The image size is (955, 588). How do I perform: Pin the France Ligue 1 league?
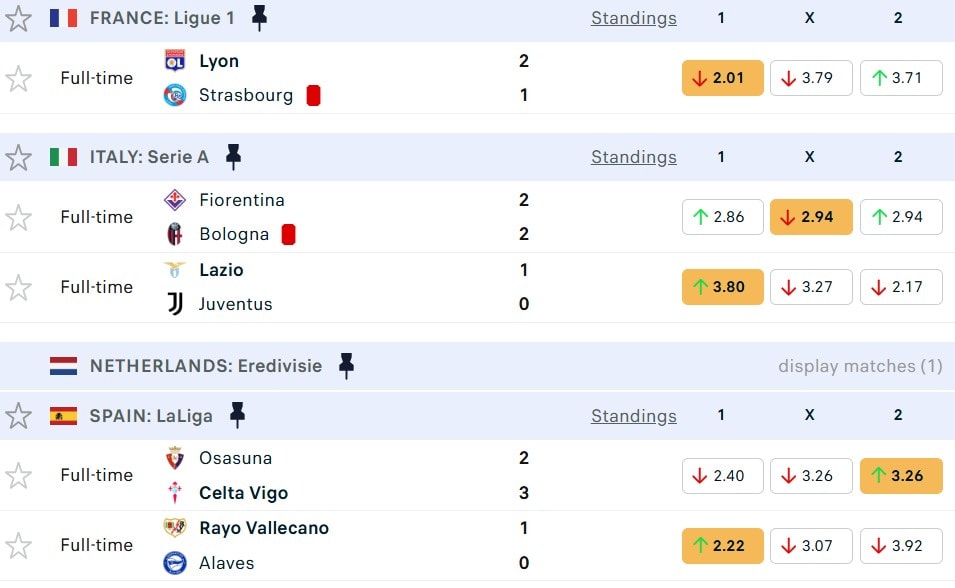click(259, 18)
